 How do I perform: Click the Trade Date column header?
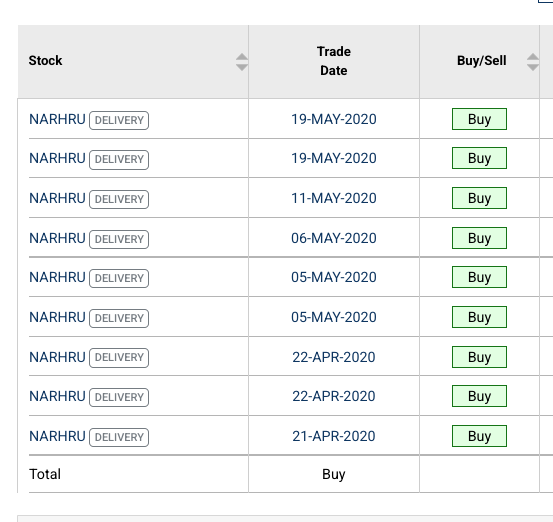334,61
